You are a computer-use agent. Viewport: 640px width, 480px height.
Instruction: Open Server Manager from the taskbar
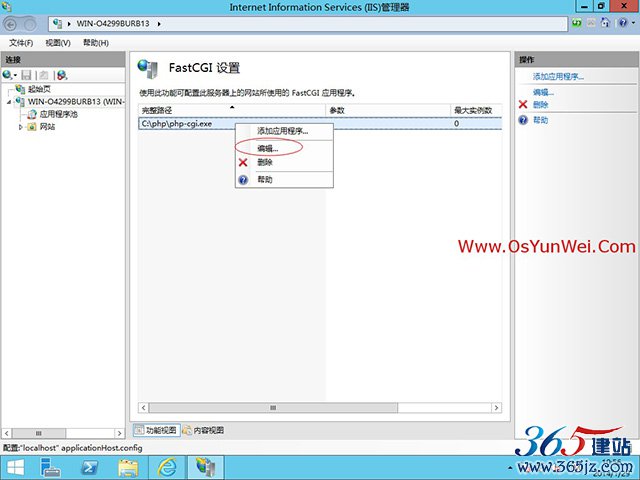tap(51, 468)
